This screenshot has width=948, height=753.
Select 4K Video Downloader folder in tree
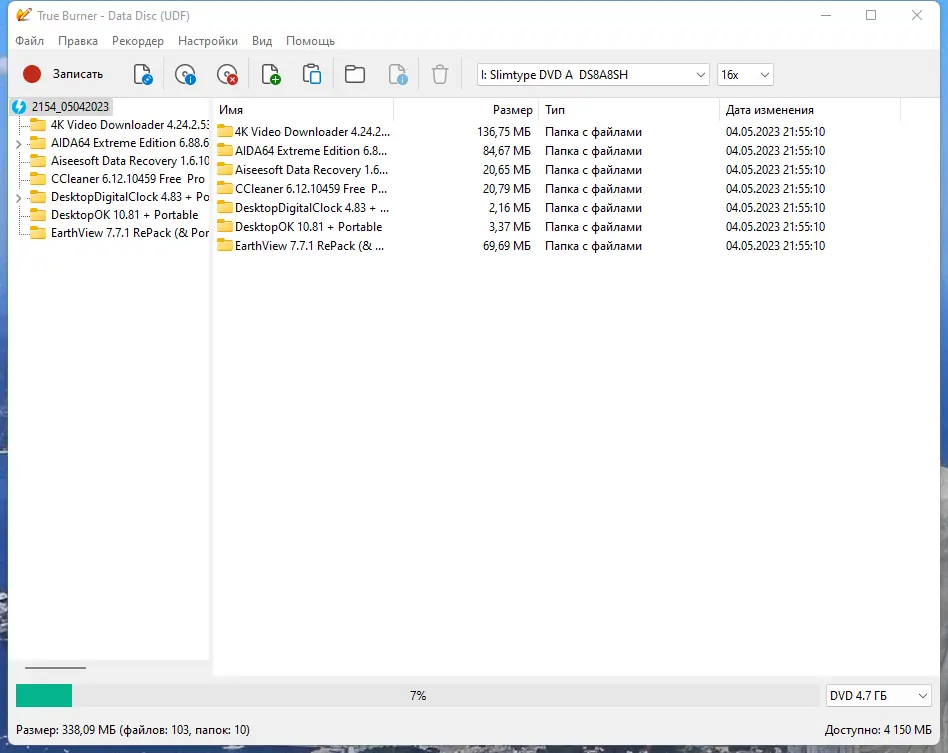[x=129, y=125]
